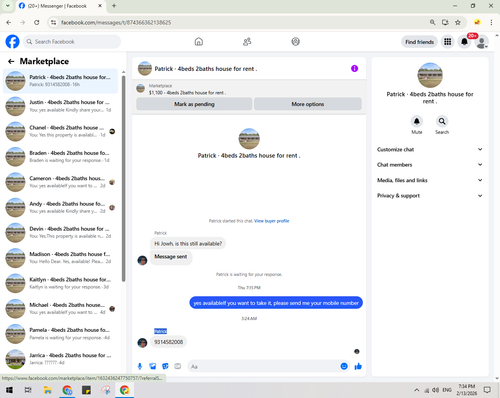Open View buyer profile link
500x398 pixels.
[x=272, y=221]
